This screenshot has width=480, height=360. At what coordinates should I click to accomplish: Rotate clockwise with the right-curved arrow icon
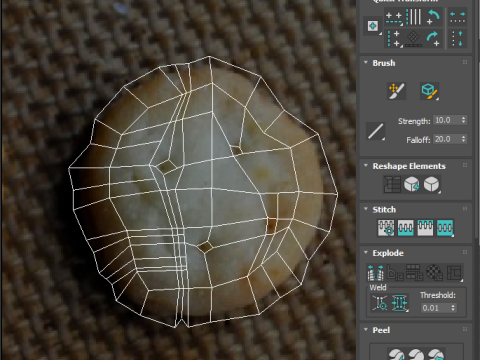tap(433, 39)
